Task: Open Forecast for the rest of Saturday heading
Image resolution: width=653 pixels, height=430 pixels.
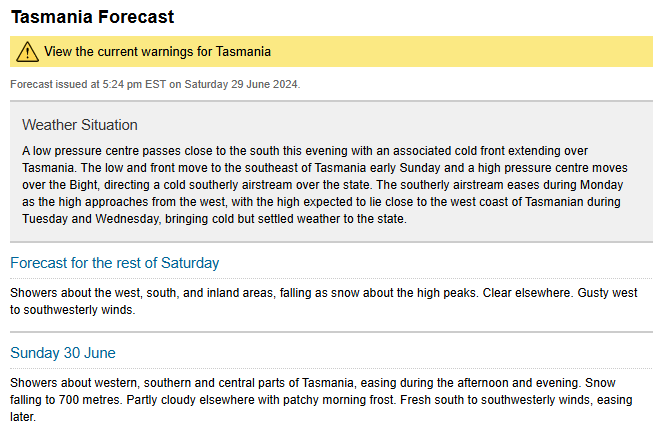Action: [x=115, y=263]
